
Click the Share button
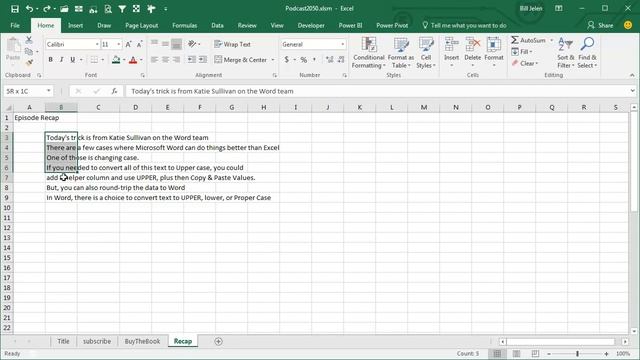(600, 25)
